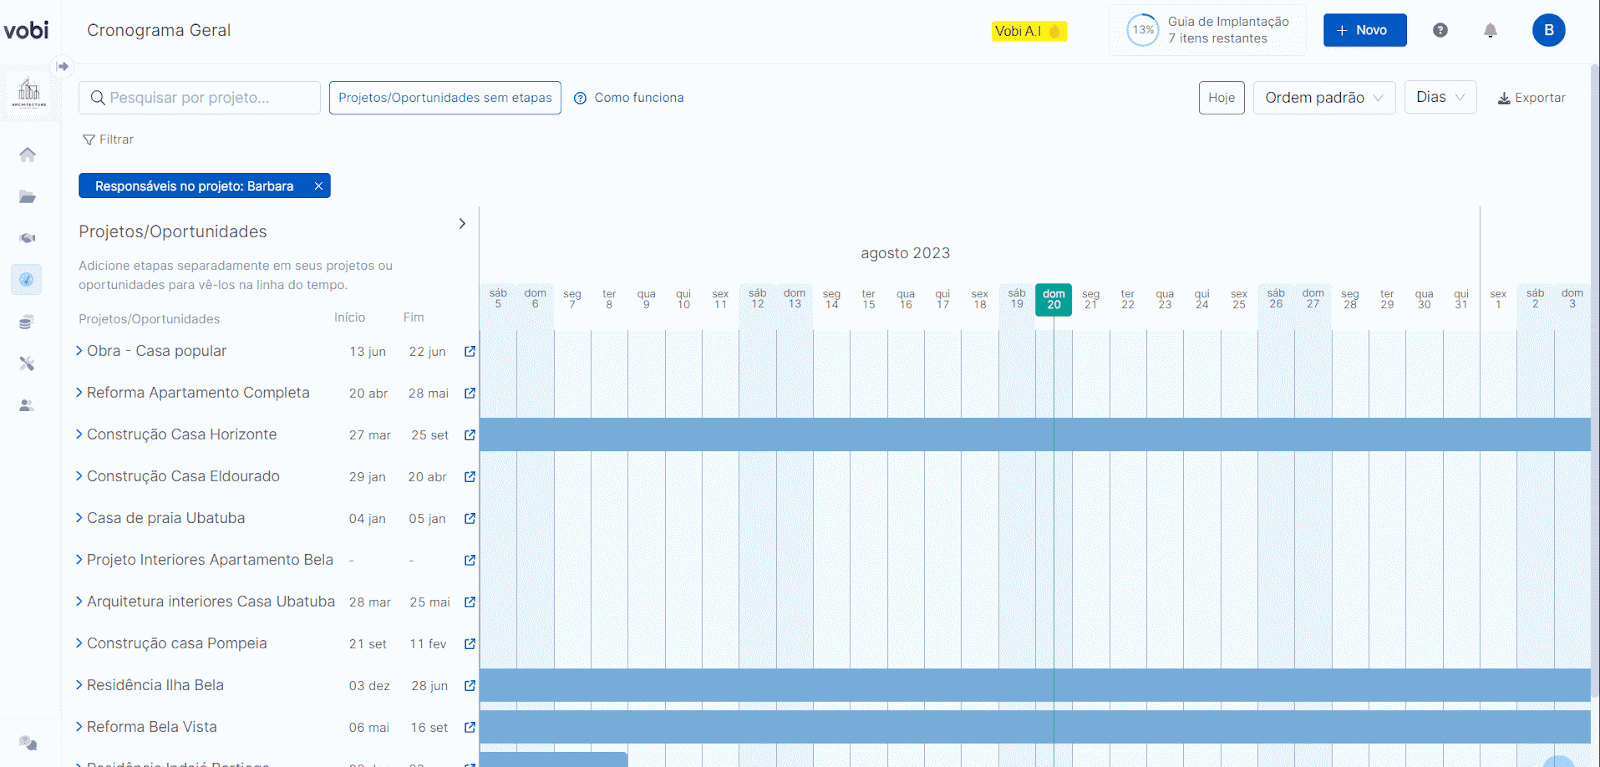Click the sáb 5 day header
Image resolution: width=1600 pixels, height=767 pixels.
(498, 299)
